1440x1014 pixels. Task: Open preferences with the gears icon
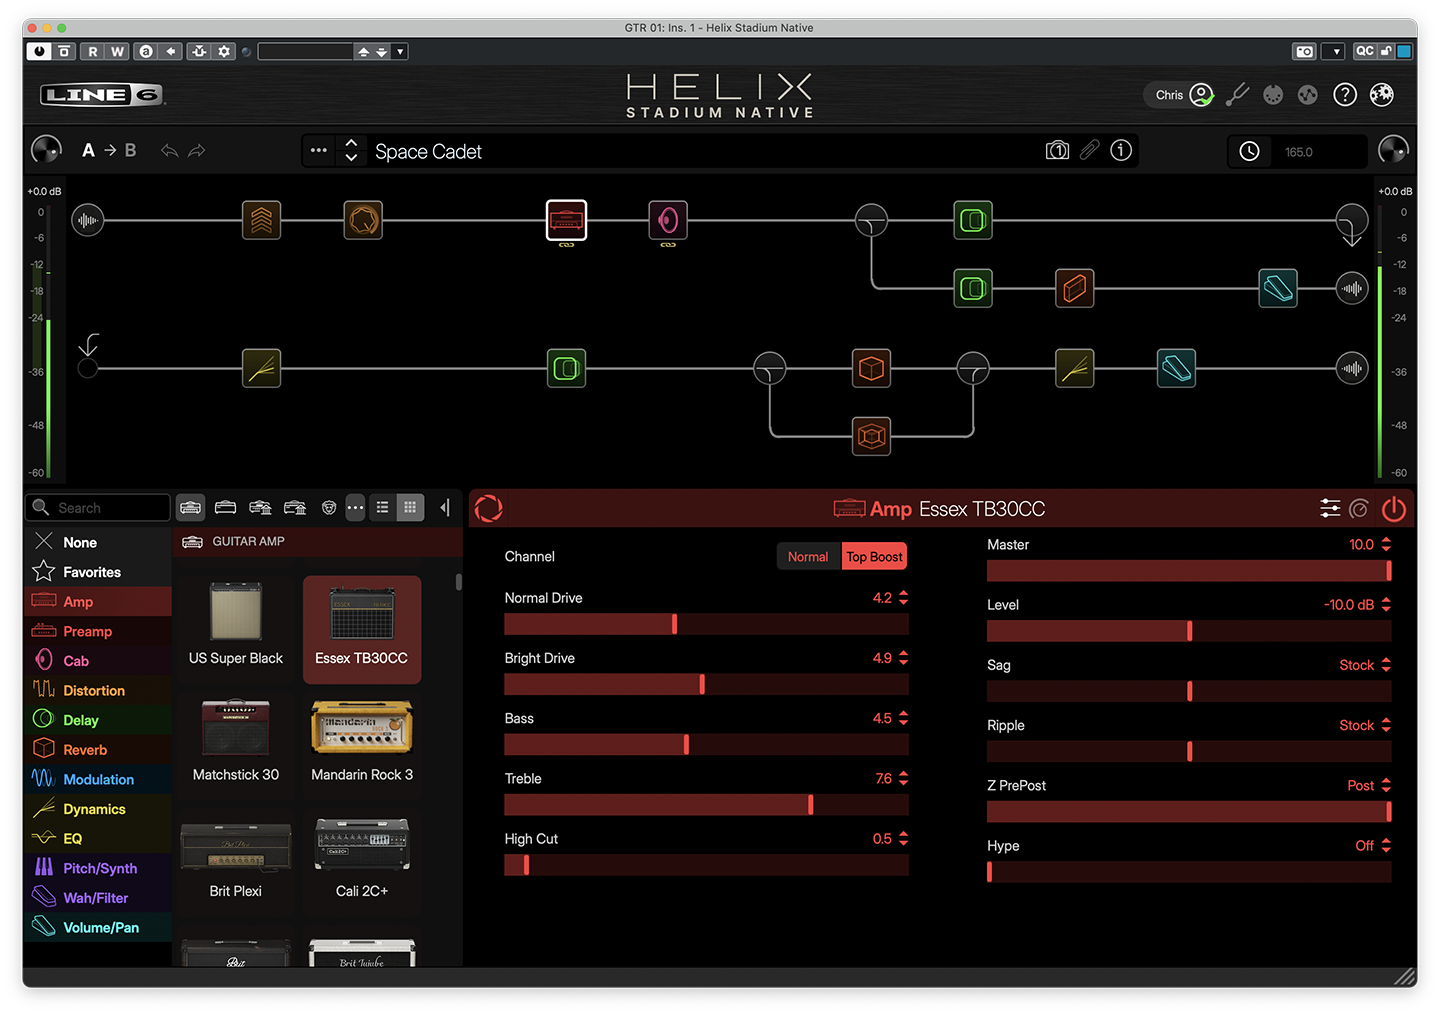pyautogui.click(x=1382, y=95)
